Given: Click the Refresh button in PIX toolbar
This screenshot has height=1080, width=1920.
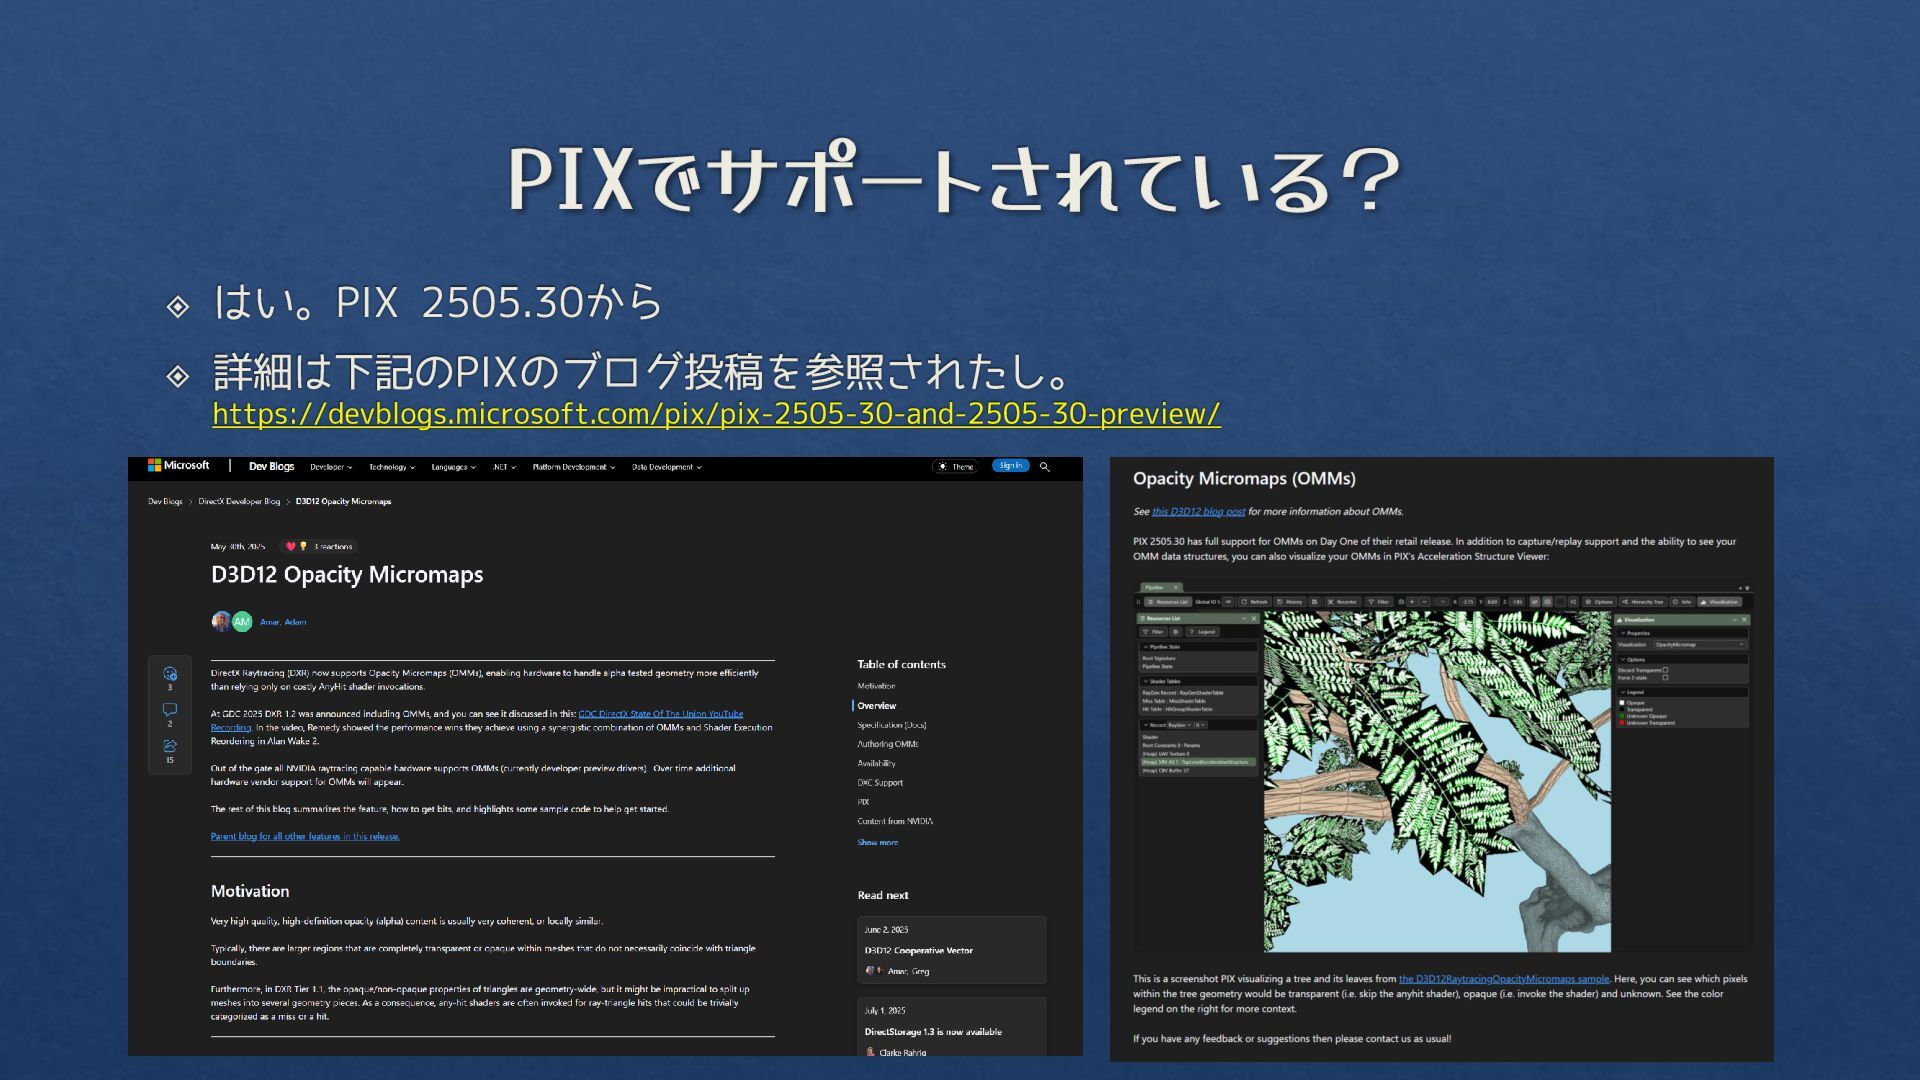Looking at the screenshot, I should (1254, 602).
